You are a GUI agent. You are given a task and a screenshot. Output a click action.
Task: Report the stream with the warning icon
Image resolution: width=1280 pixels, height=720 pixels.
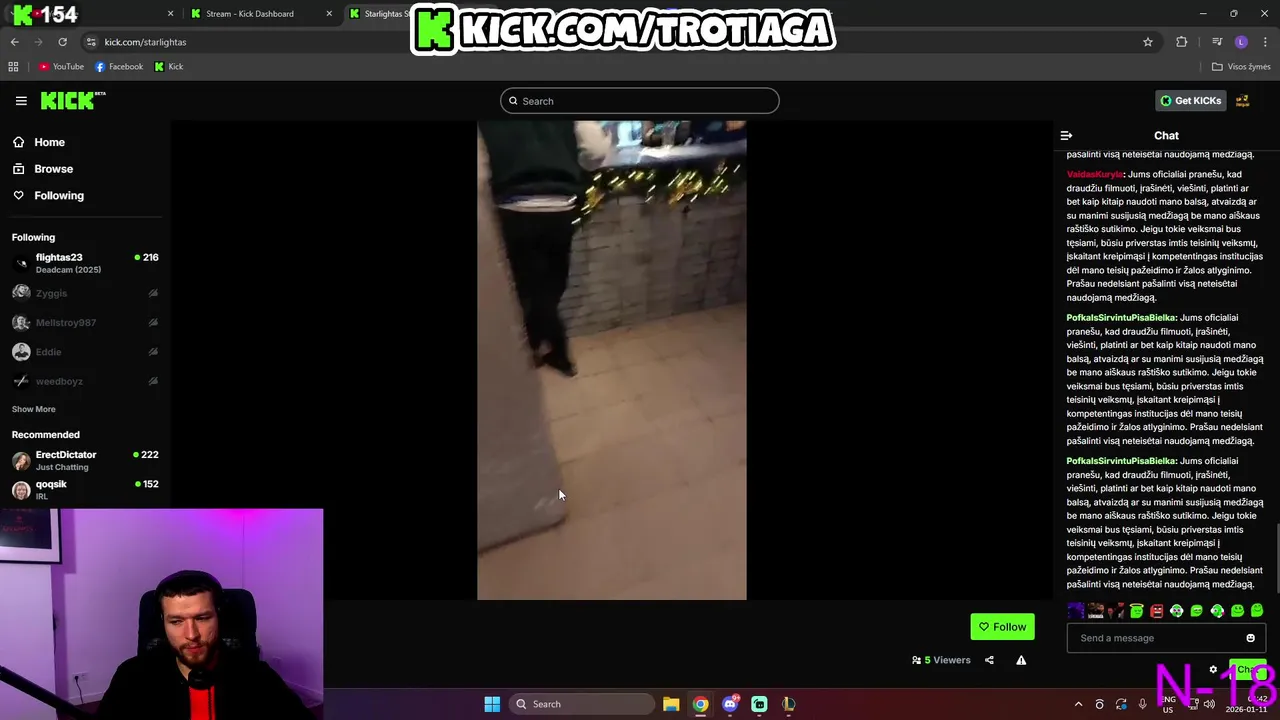(x=1021, y=660)
